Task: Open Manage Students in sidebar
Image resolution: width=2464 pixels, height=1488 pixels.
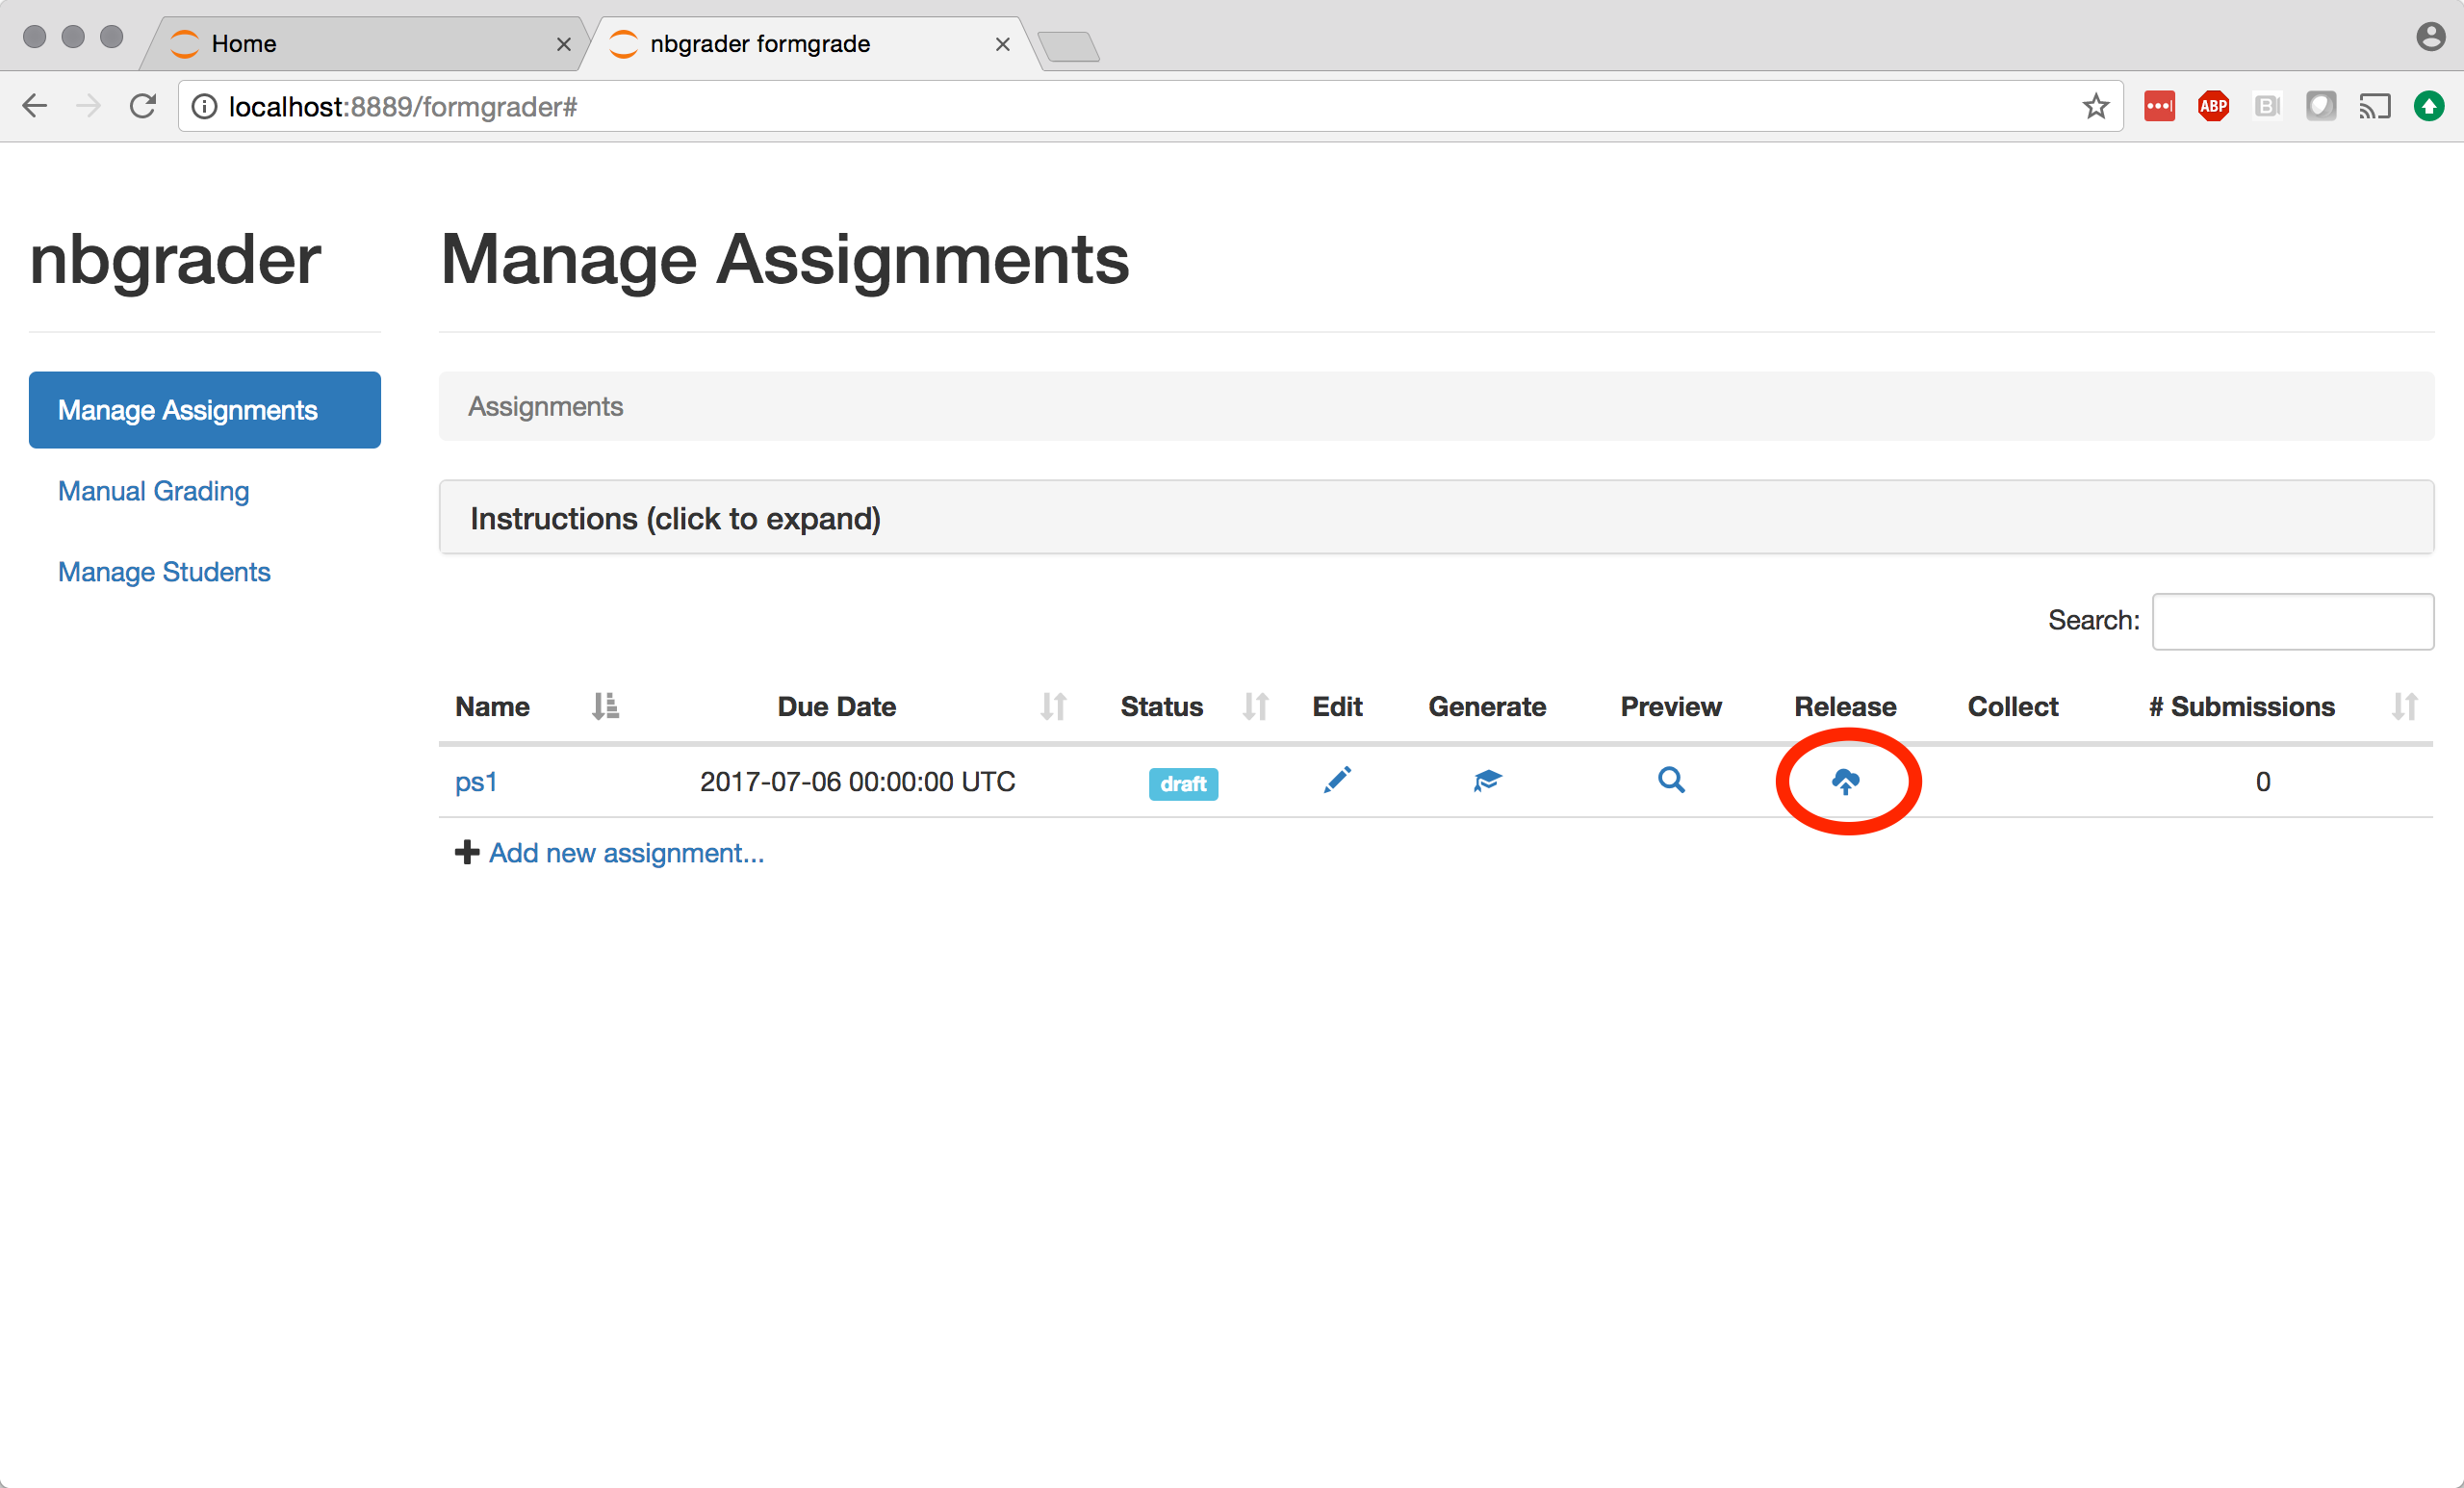Action: tap(164, 572)
